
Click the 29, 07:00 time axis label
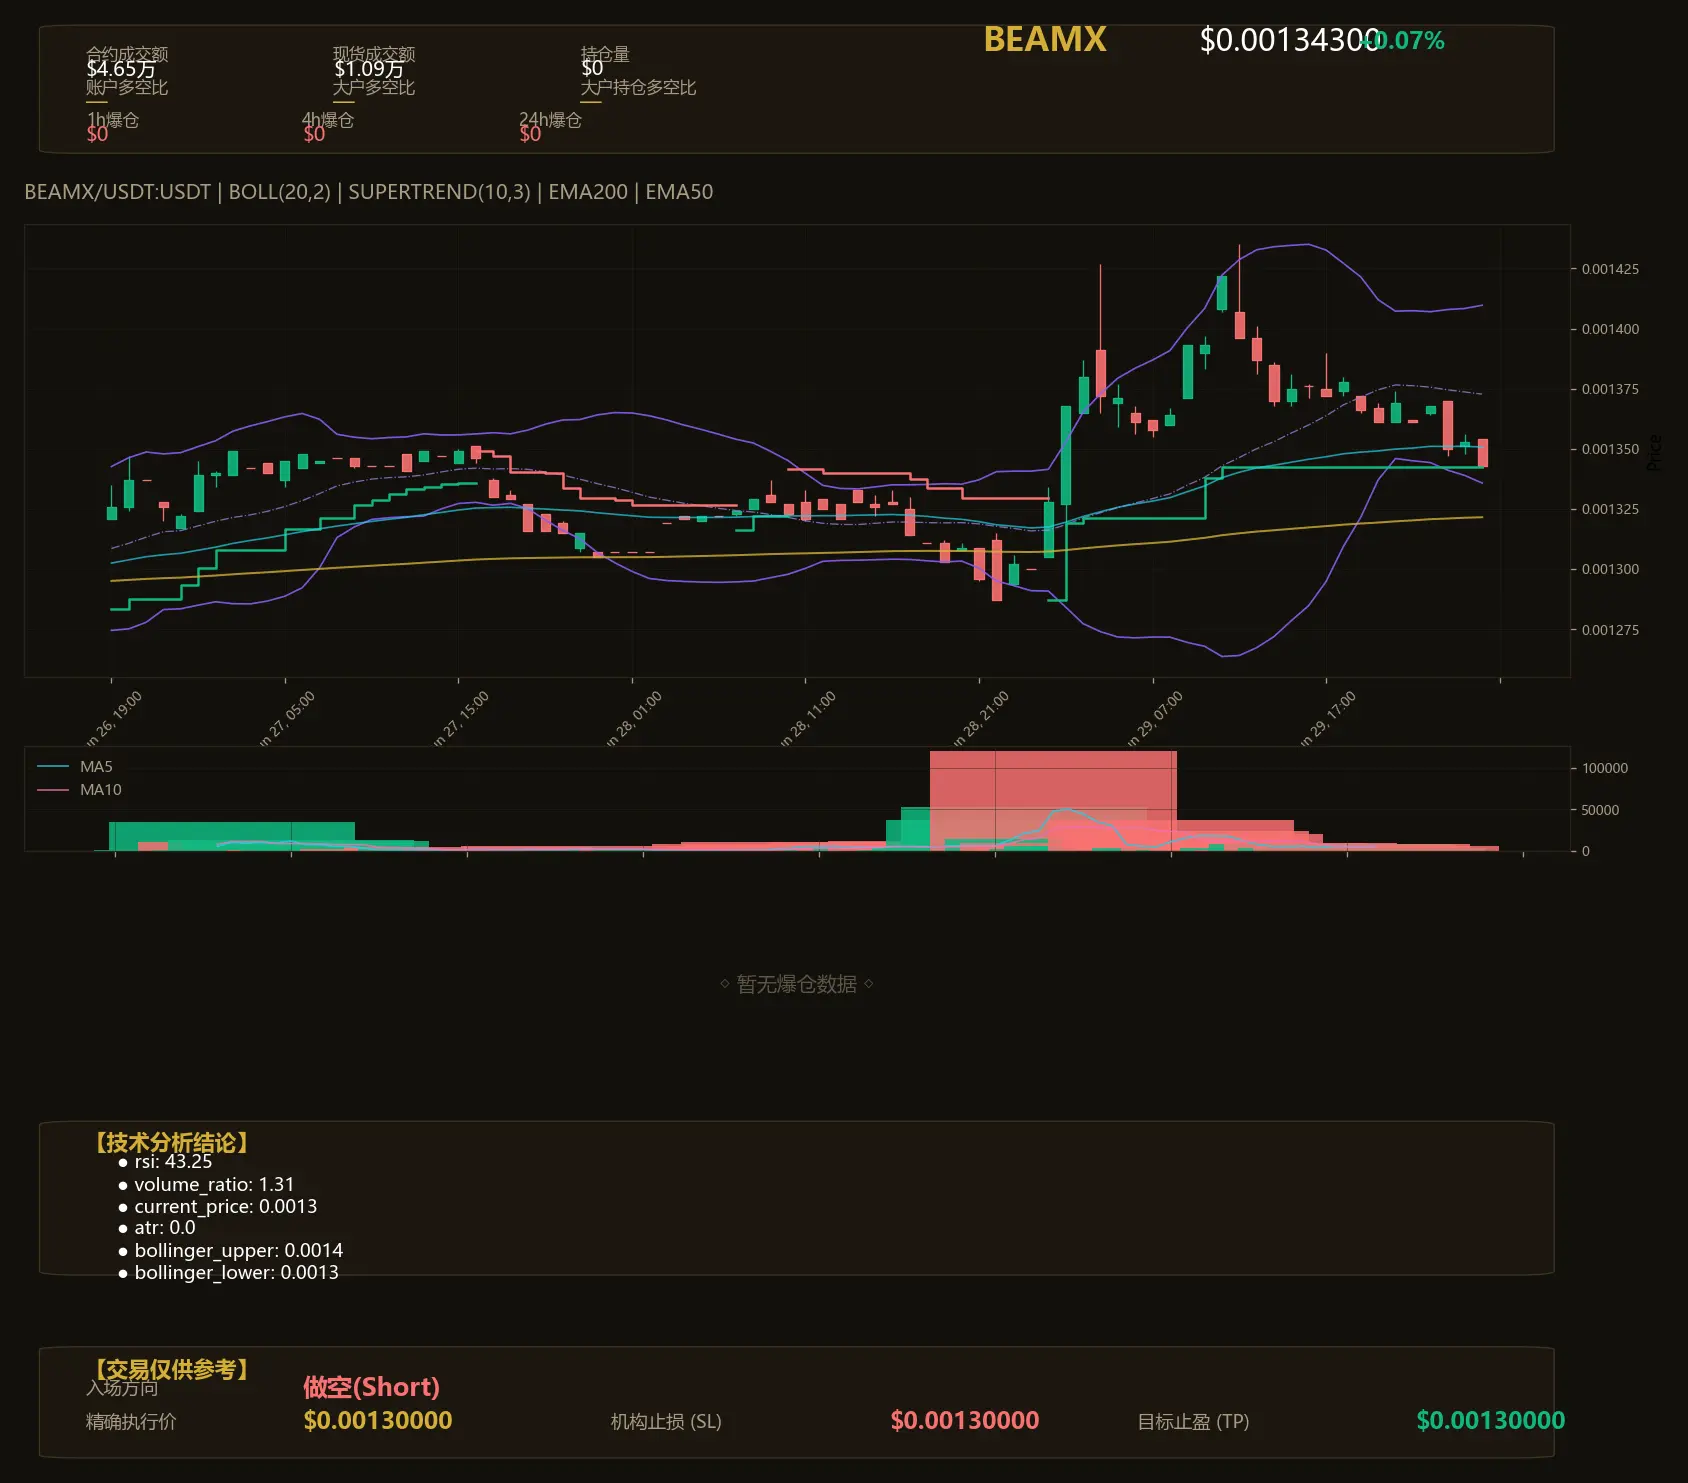pos(1155,718)
